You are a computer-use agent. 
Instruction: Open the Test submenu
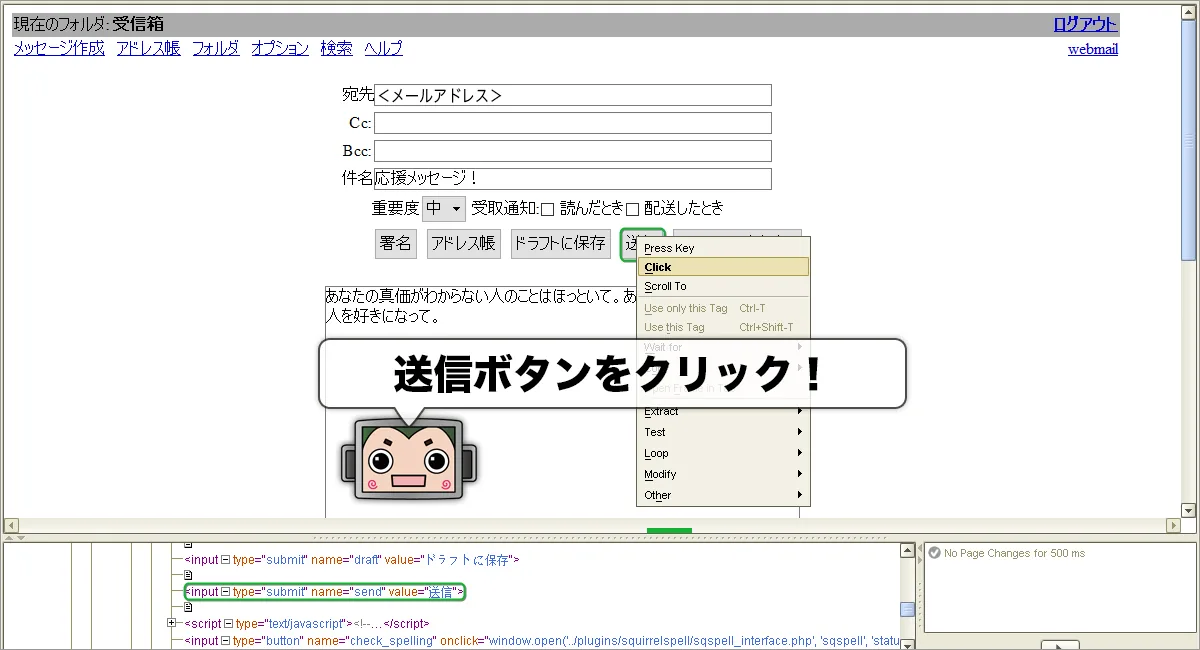[723, 432]
